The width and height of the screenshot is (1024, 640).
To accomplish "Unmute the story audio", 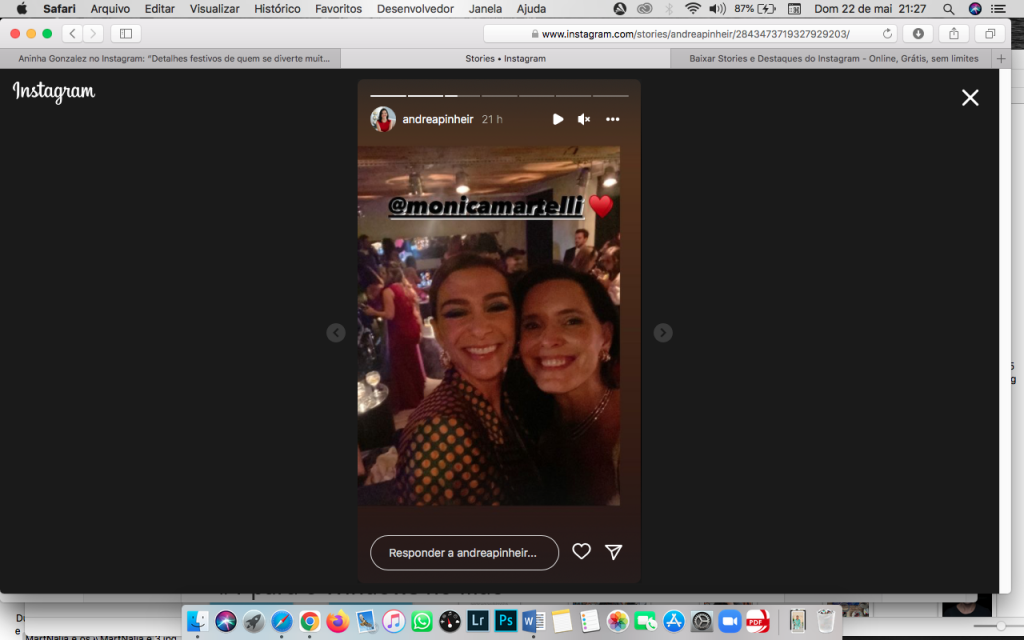I will (x=584, y=119).
